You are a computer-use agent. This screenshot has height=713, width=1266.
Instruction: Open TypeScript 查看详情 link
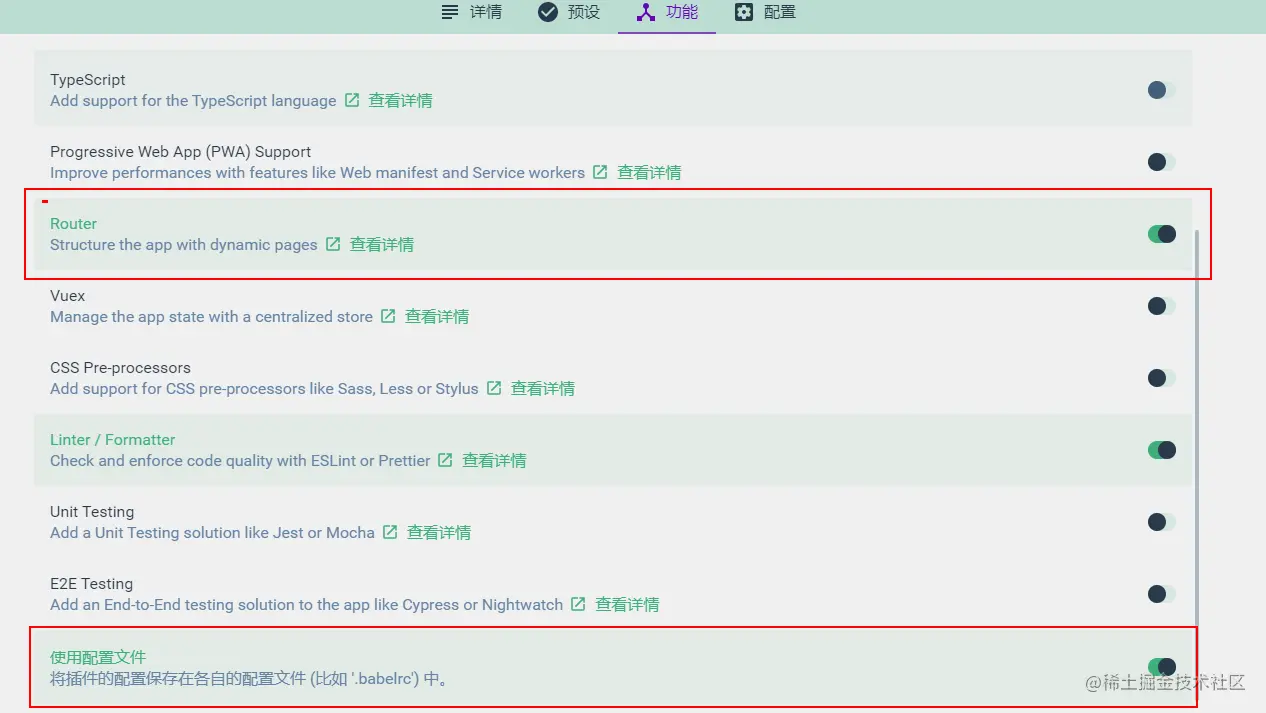pyautogui.click(x=400, y=100)
